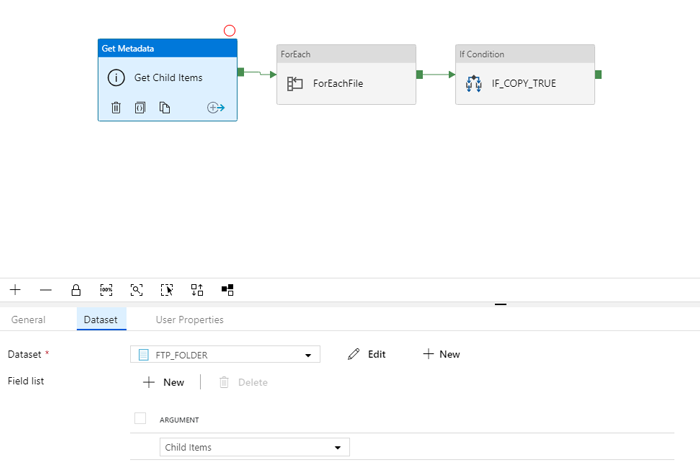Screen dimensions: 700x469
Task: Click the panel collapse handle bar
Action: (500, 304)
